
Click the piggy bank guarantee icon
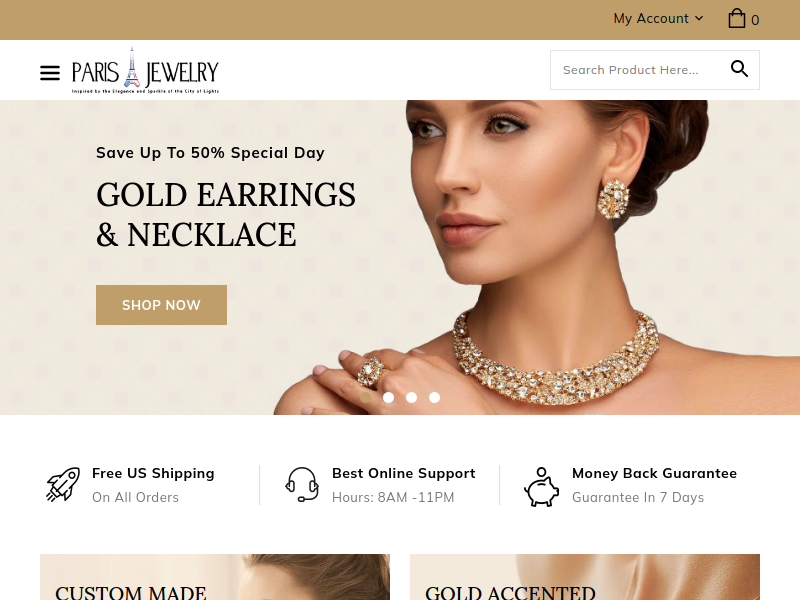point(542,487)
